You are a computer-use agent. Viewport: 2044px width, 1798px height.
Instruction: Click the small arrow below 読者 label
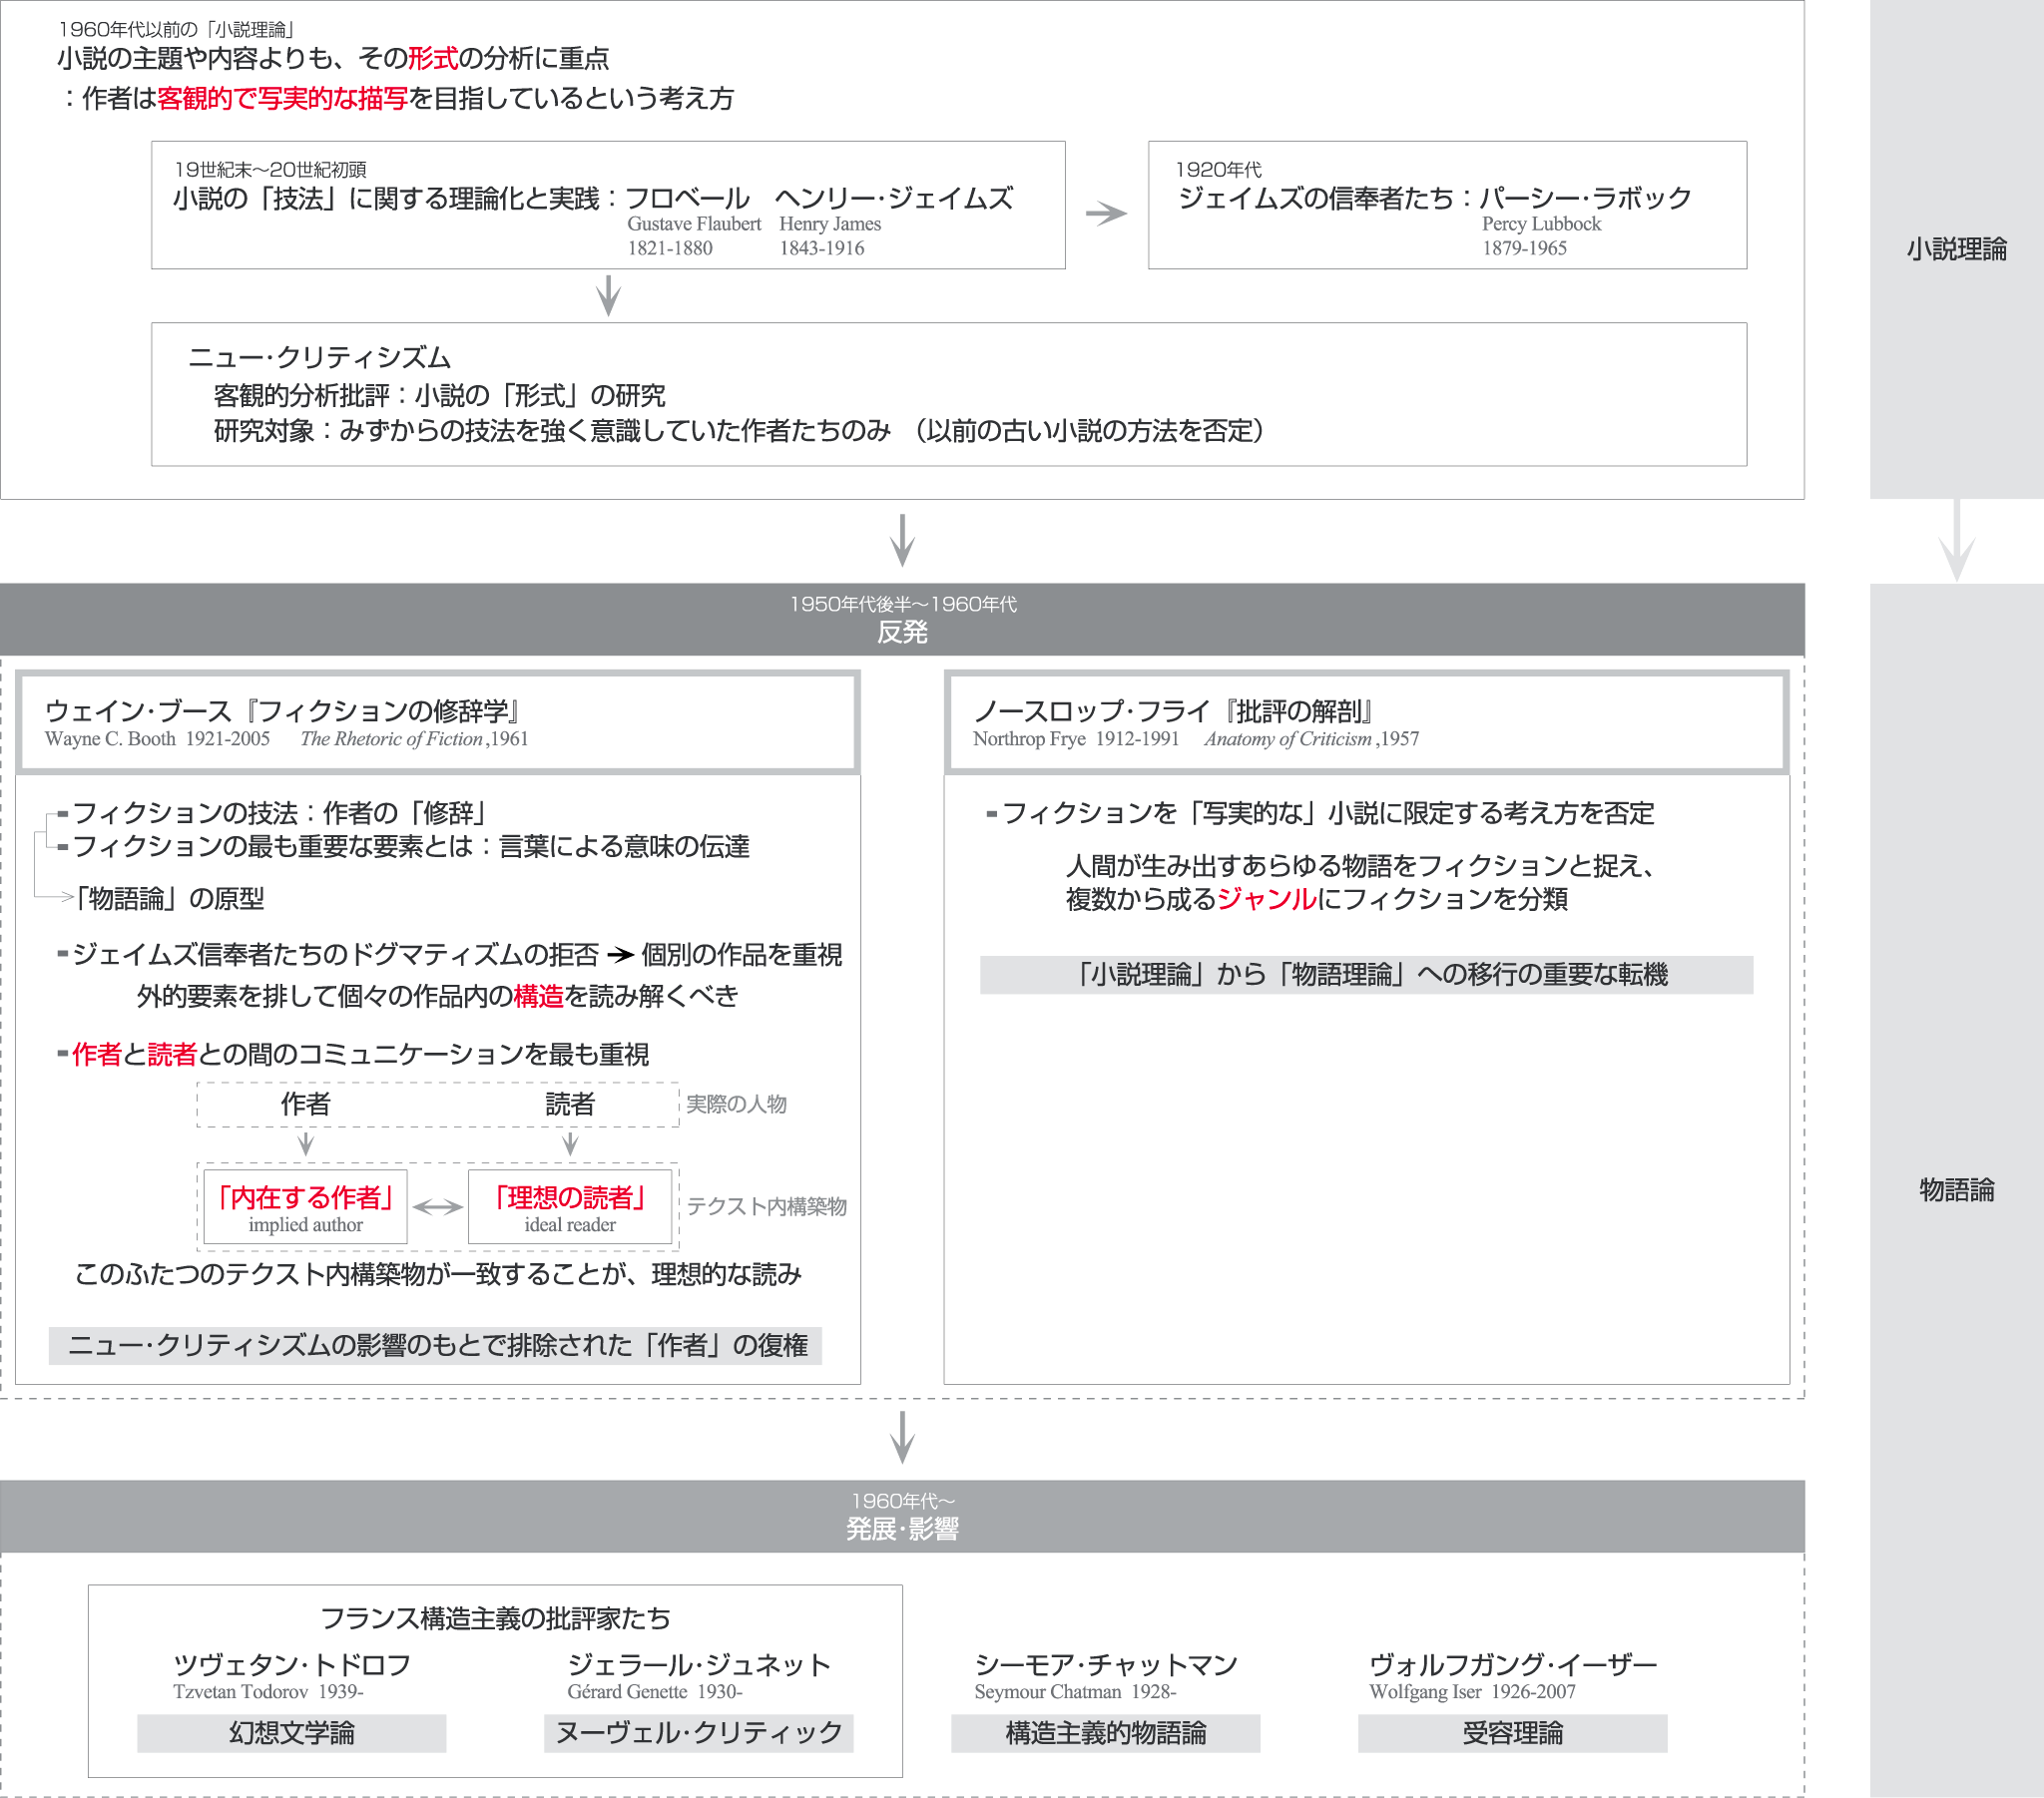570,1144
